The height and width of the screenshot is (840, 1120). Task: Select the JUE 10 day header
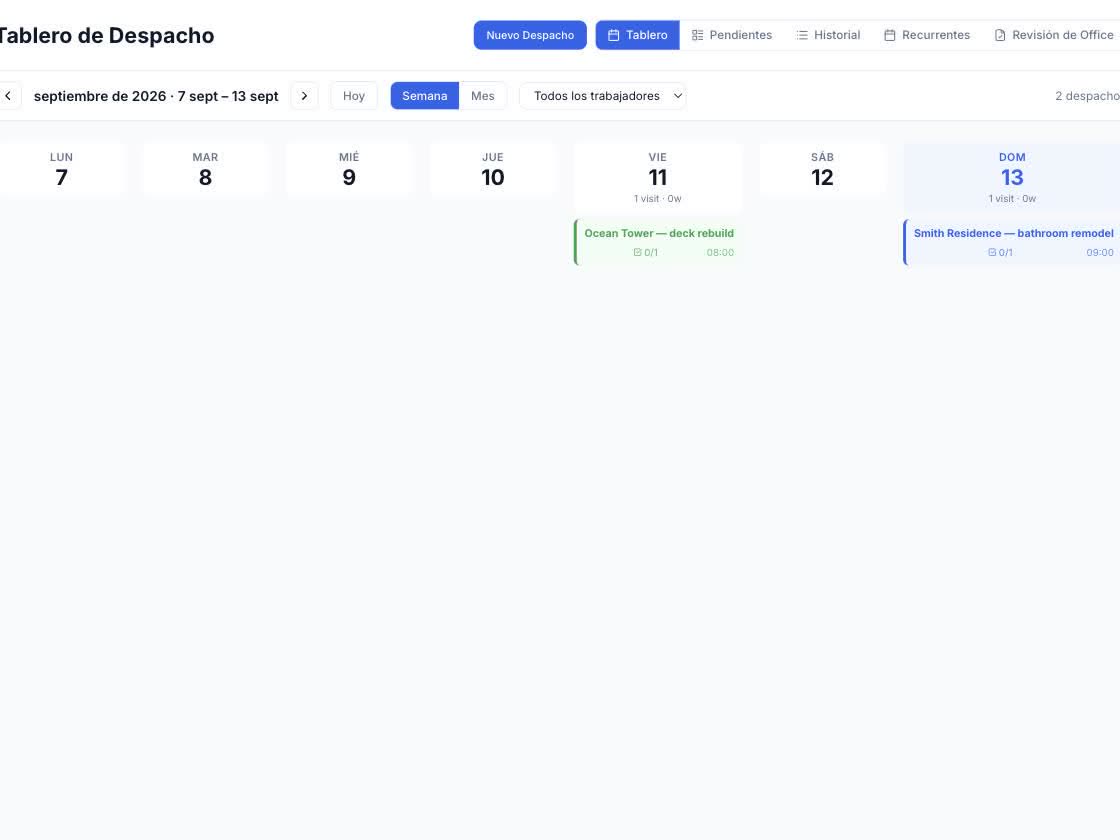tap(493, 169)
